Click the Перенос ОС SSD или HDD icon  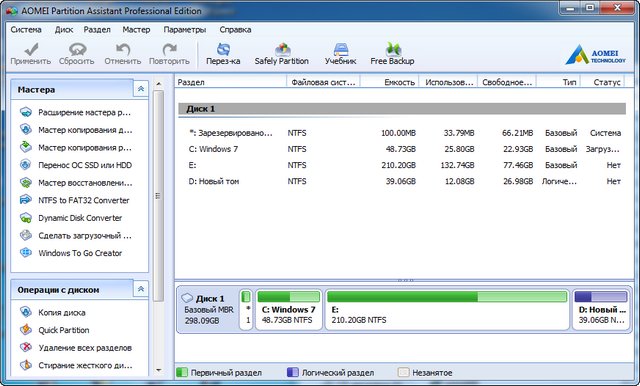click(x=26, y=165)
